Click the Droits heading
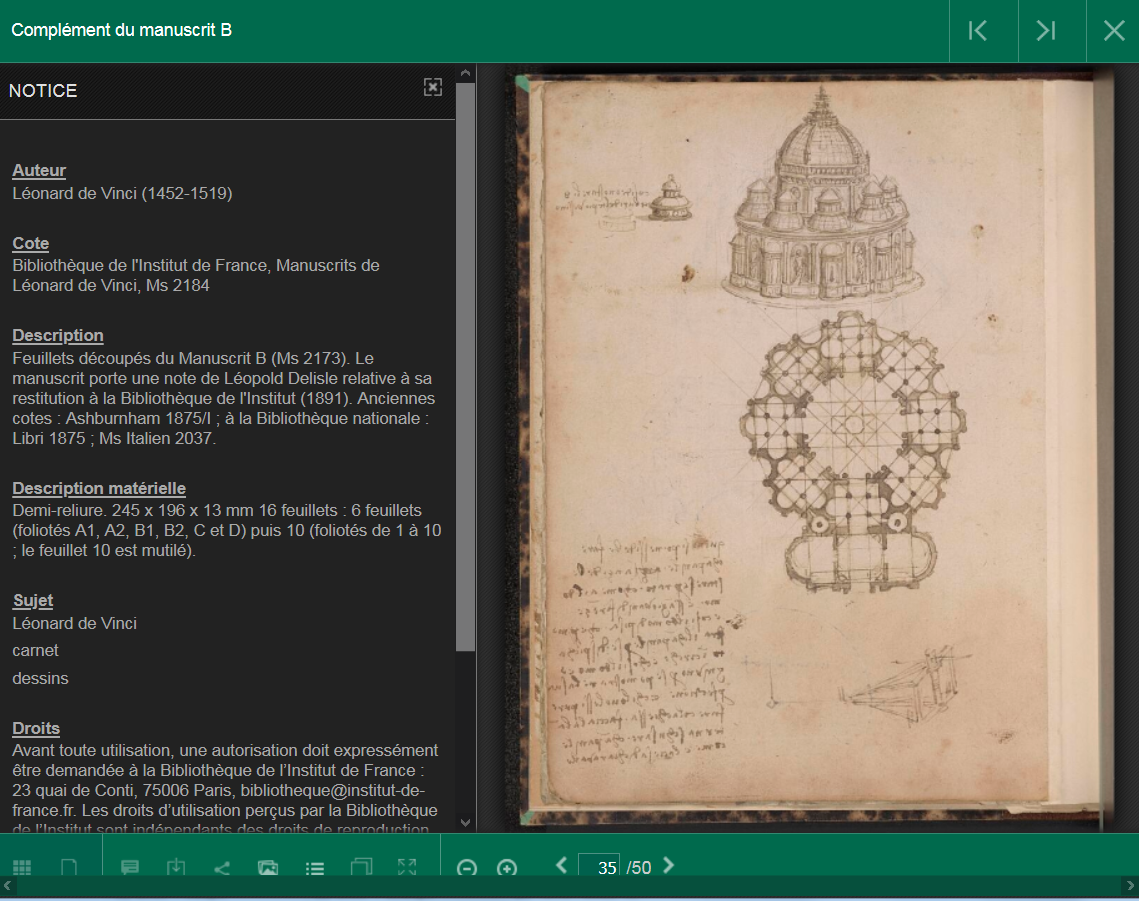This screenshot has width=1139, height=901. tap(36, 728)
